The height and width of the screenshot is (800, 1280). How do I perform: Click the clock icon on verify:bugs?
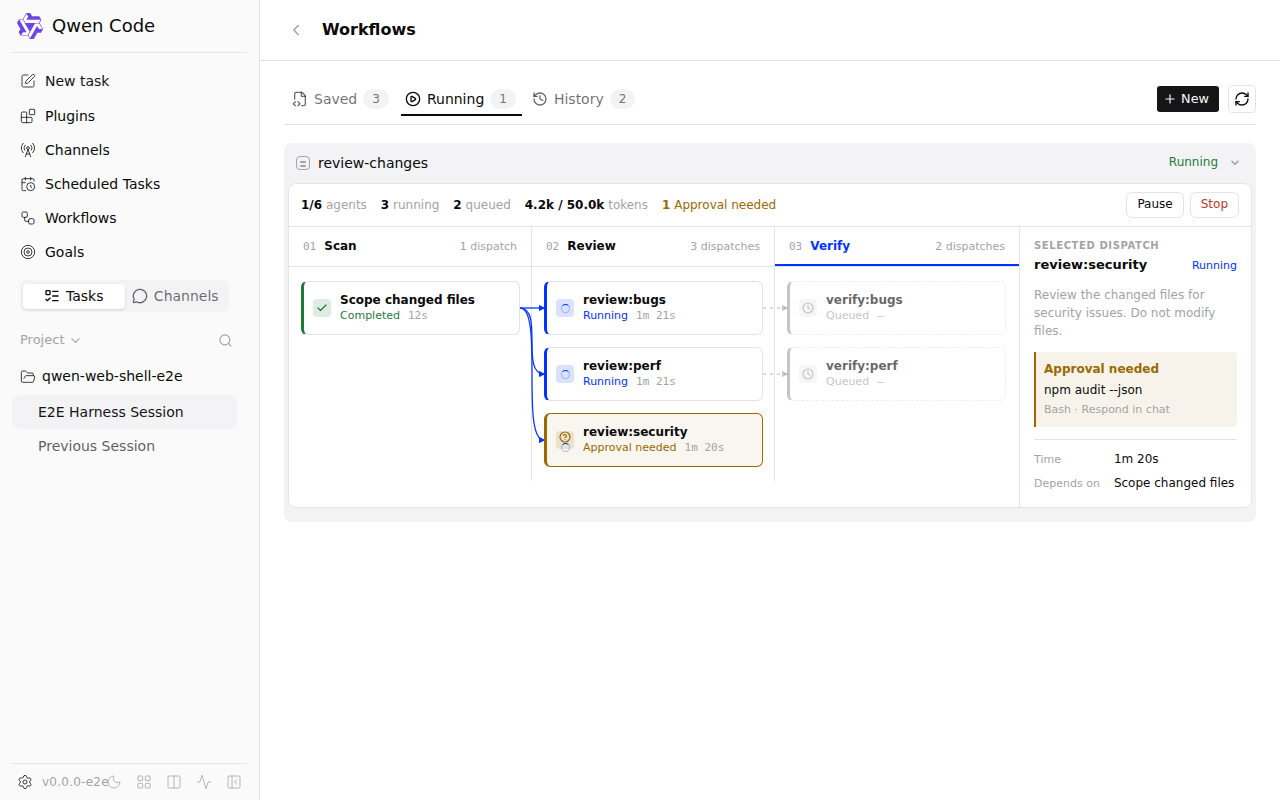click(x=808, y=308)
